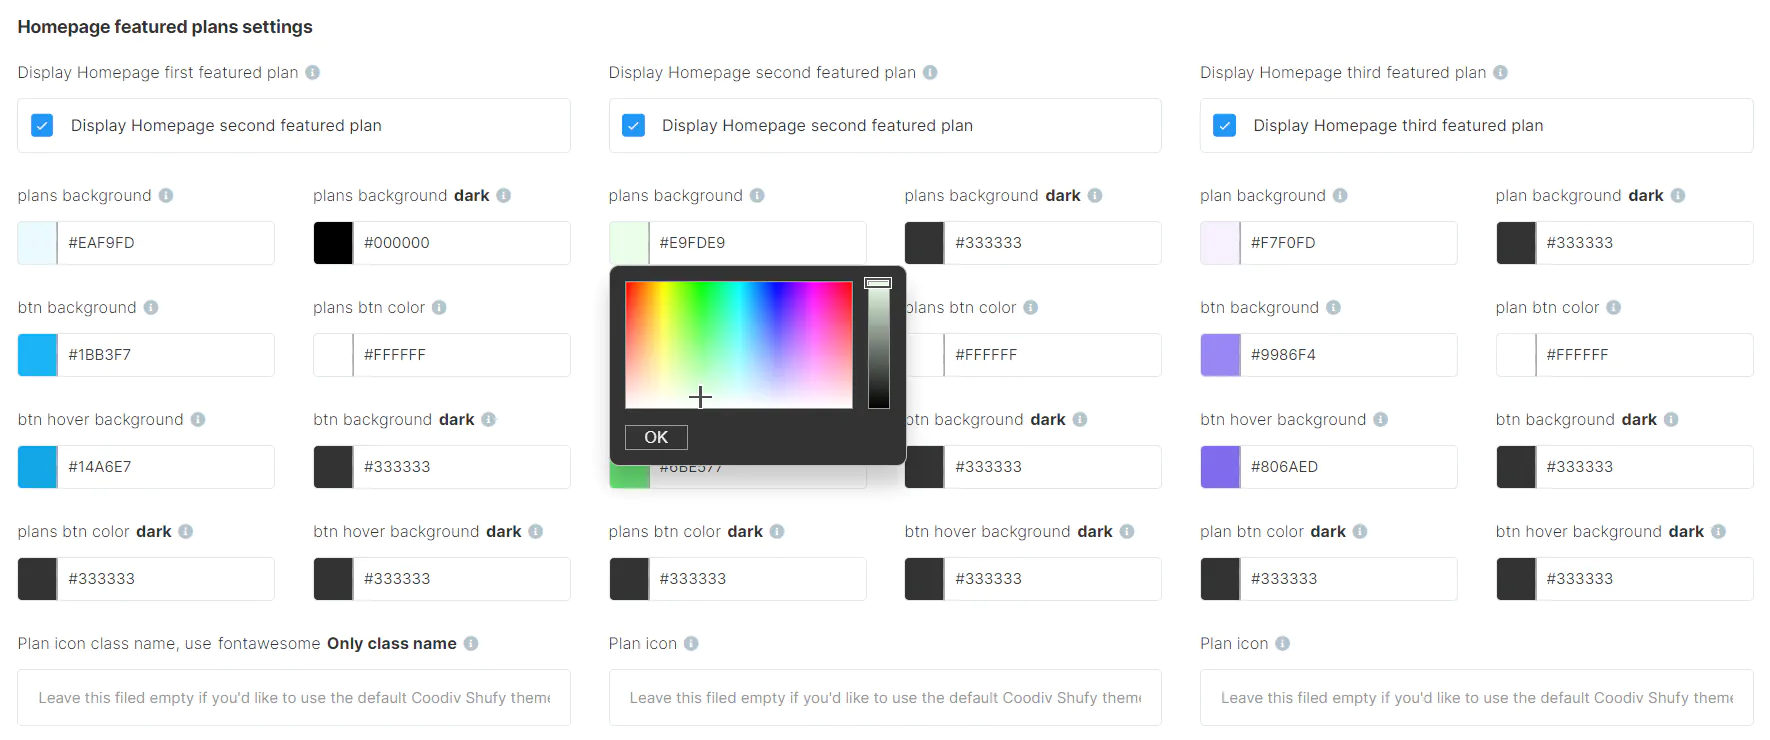Click the #EAF9FD hex input field

165,243
